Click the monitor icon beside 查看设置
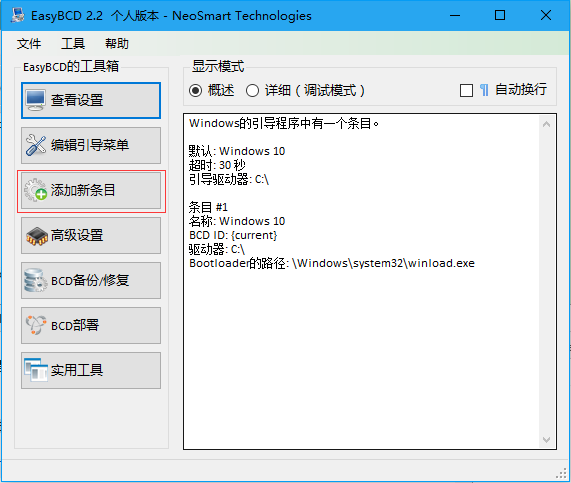This screenshot has height=483, width=571. tap(35, 100)
